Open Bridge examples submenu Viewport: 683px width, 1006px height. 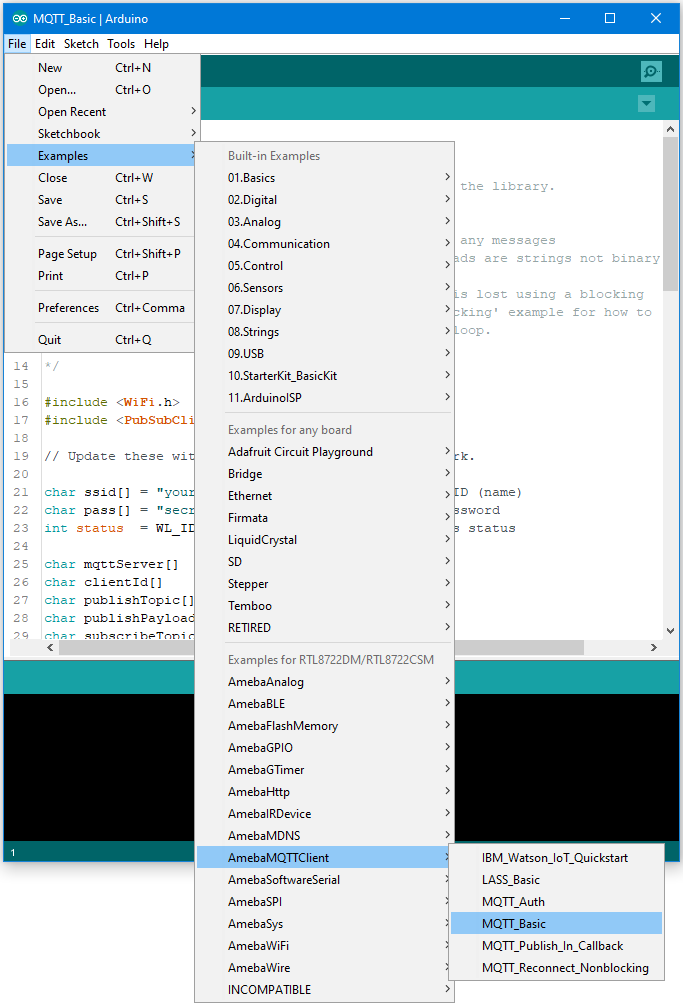pos(325,474)
